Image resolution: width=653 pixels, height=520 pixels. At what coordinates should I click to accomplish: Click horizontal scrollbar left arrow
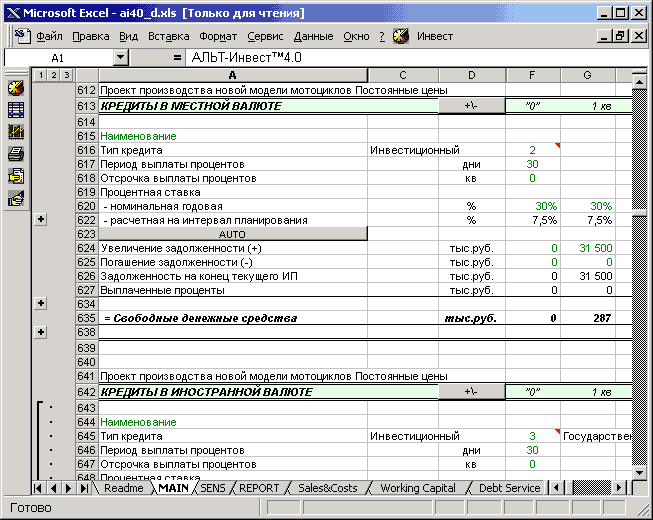[x=556, y=488]
